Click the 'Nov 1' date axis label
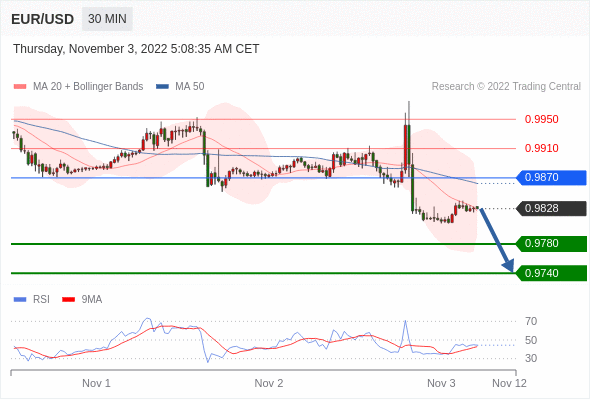This screenshot has width=590, height=400. coord(96,383)
